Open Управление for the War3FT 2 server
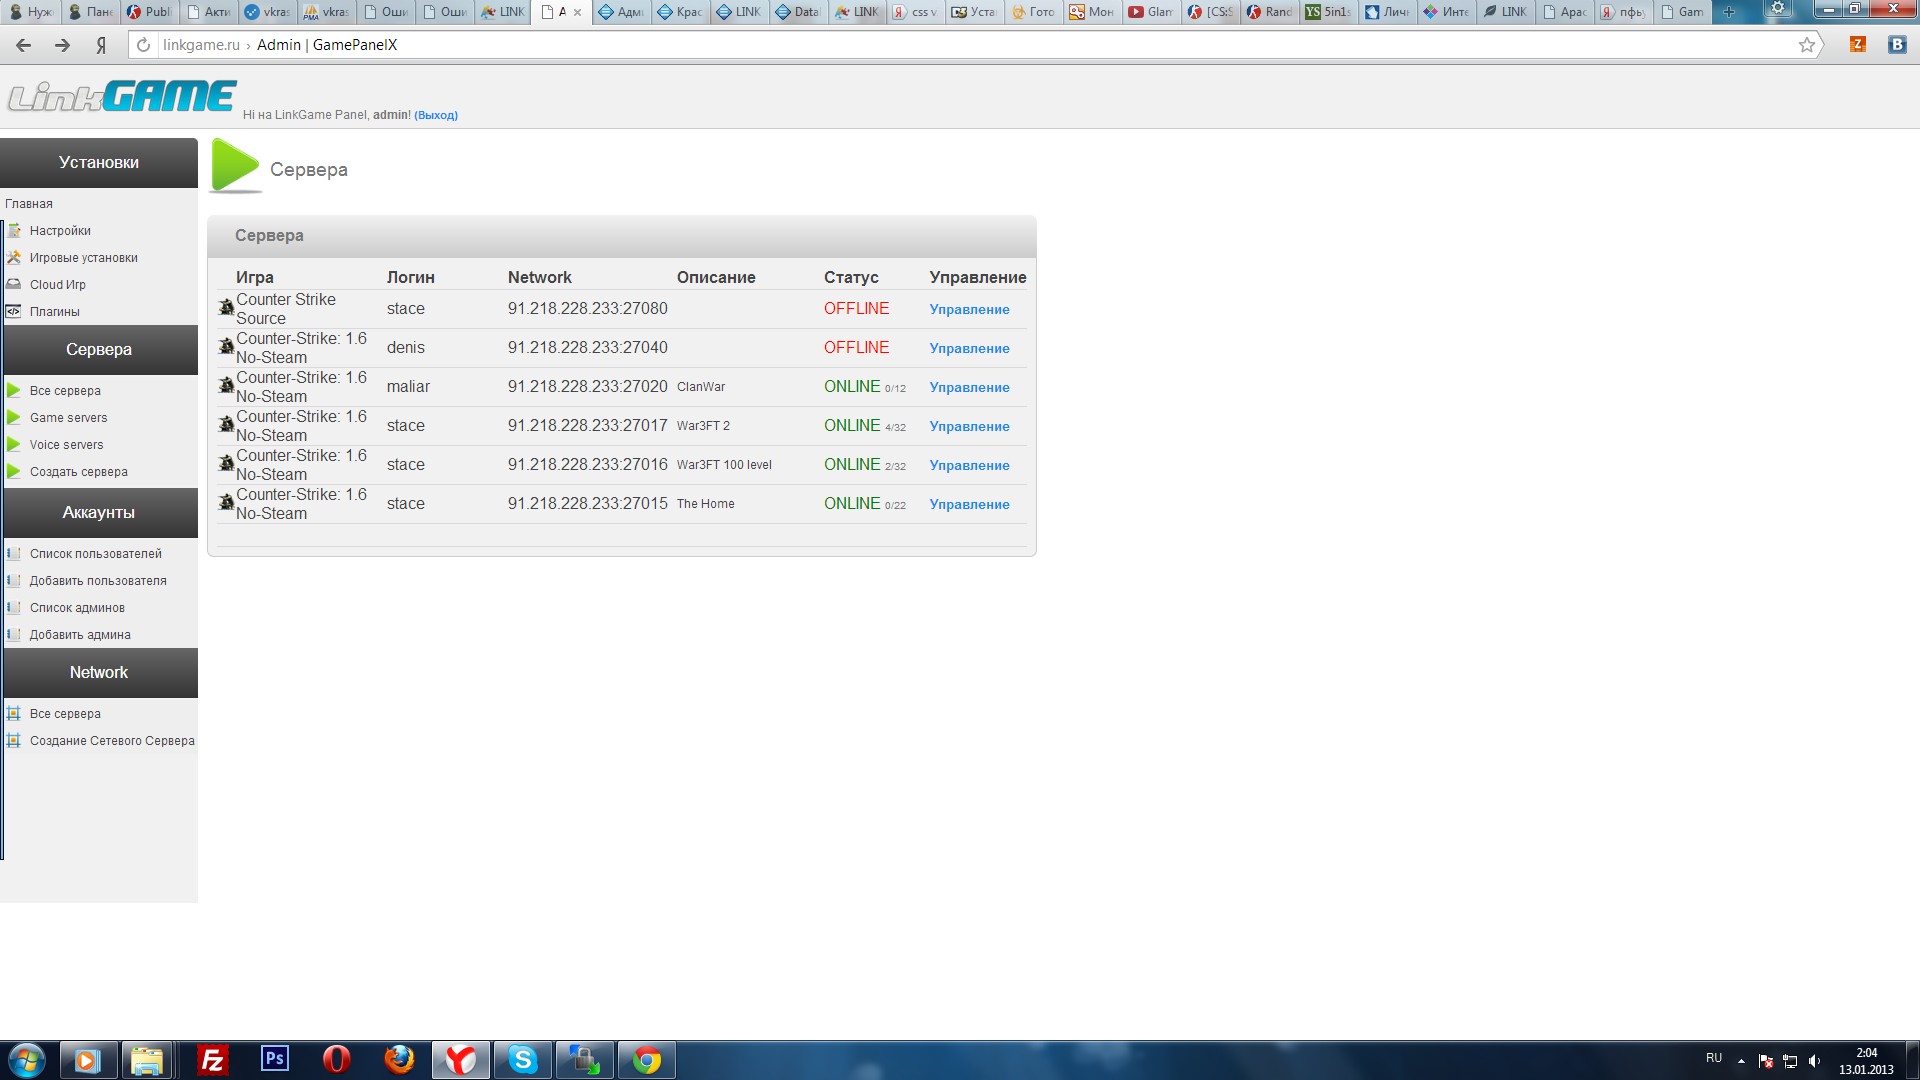 coord(969,426)
